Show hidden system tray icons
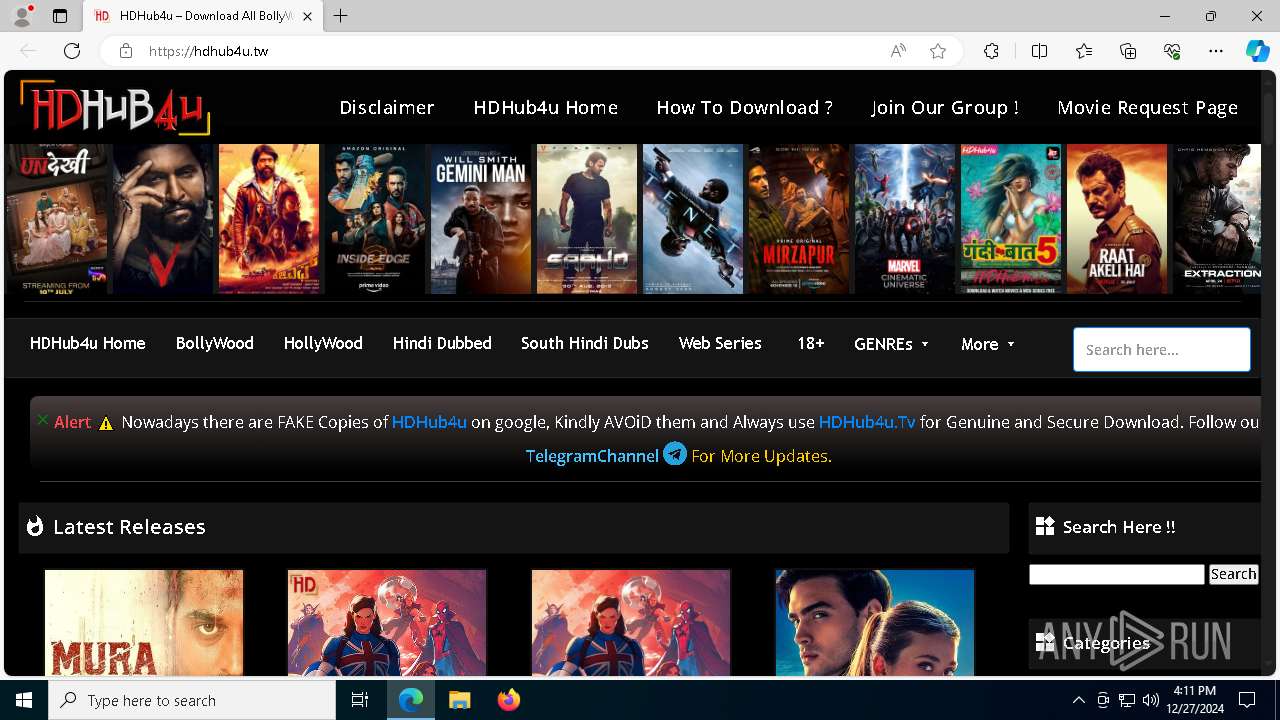 [x=1078, y=700]
